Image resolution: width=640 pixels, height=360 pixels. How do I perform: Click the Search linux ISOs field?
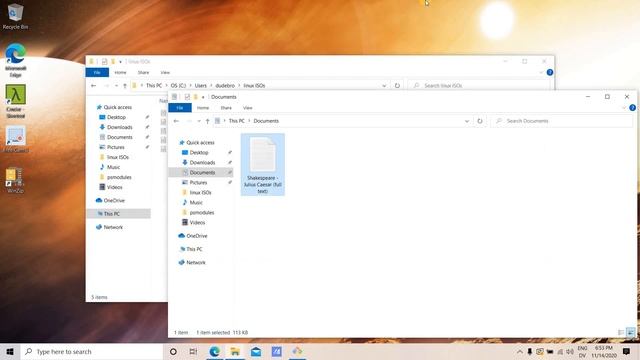coord(478,85)
